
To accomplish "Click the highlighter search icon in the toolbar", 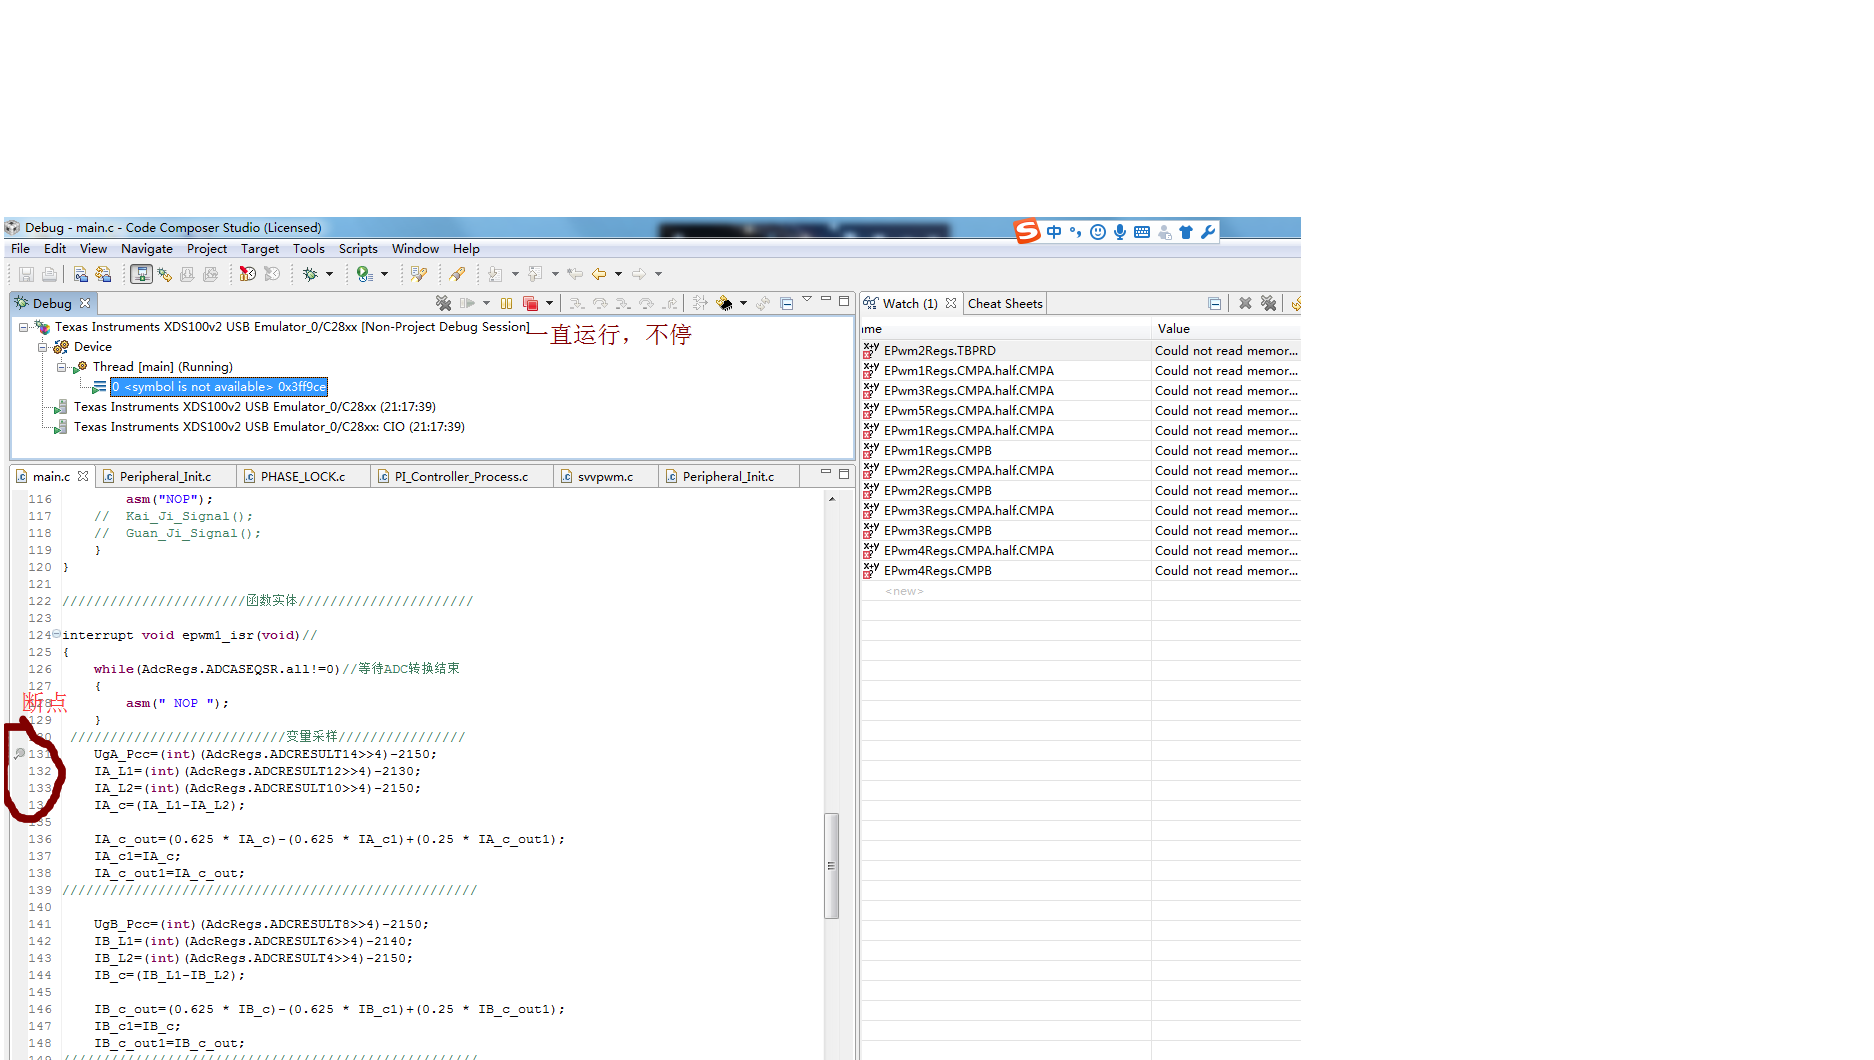I will [x=457, y=274].
